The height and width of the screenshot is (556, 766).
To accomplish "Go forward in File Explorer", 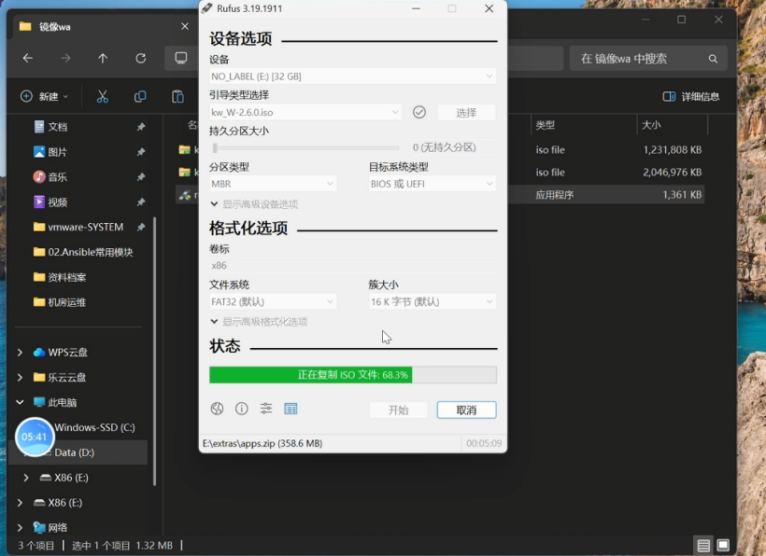I will 65,59.
